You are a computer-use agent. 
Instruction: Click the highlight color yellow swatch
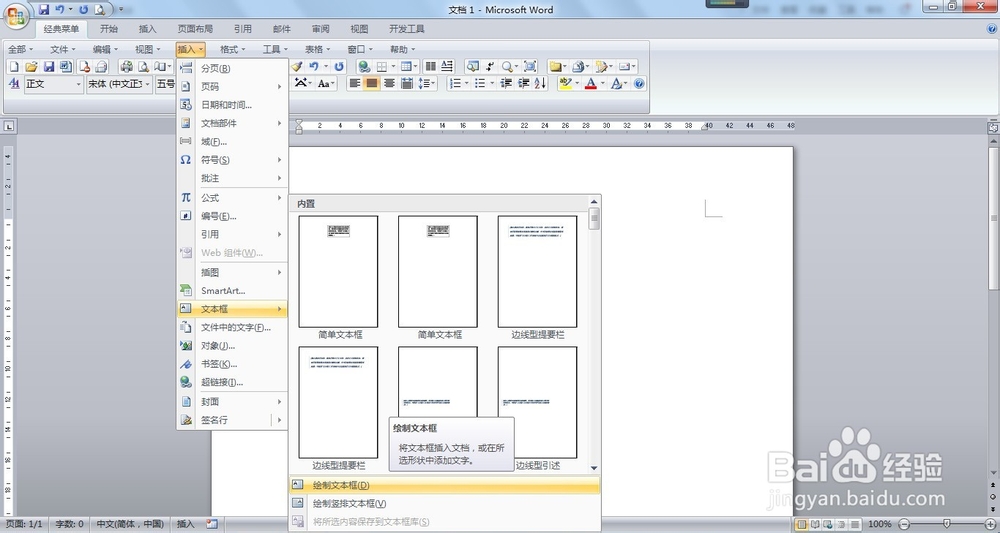click(565, 84)
